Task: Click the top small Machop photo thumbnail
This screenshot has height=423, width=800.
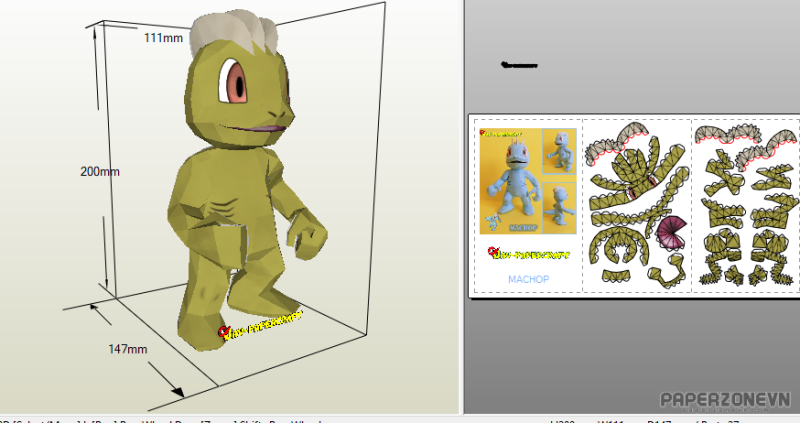Action: [559, 151]
